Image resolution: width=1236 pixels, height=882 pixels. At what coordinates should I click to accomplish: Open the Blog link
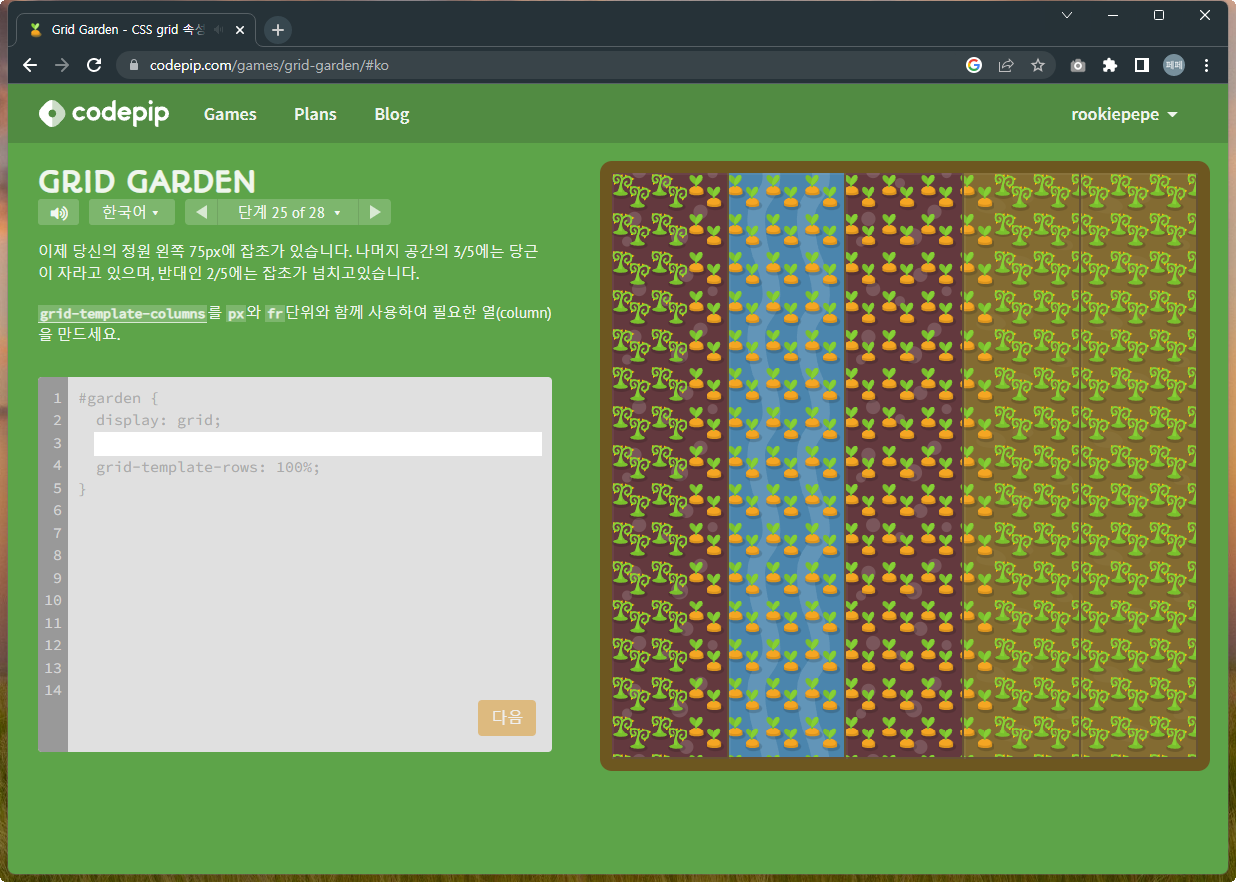[392, 114]
